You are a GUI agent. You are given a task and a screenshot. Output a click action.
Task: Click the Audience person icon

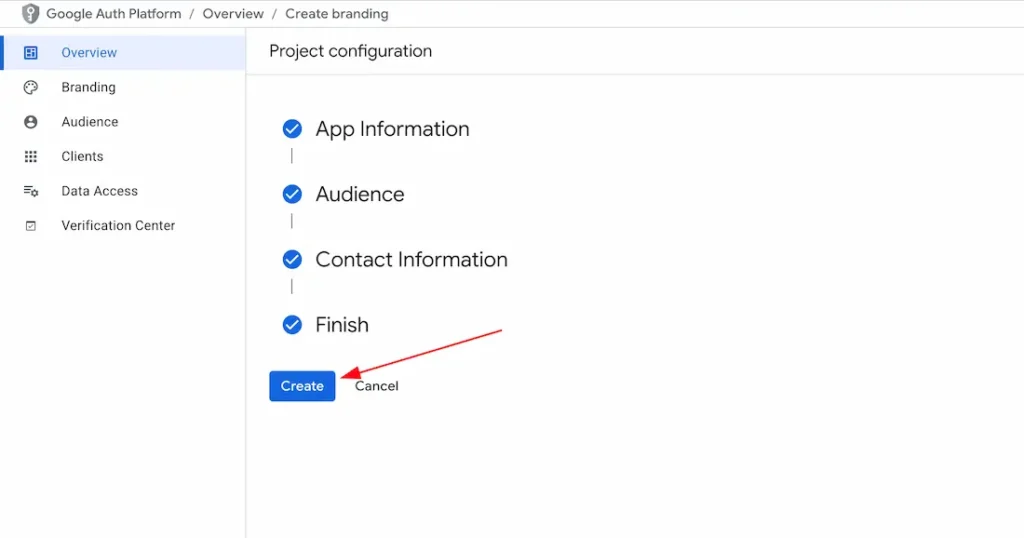[31, 122]
